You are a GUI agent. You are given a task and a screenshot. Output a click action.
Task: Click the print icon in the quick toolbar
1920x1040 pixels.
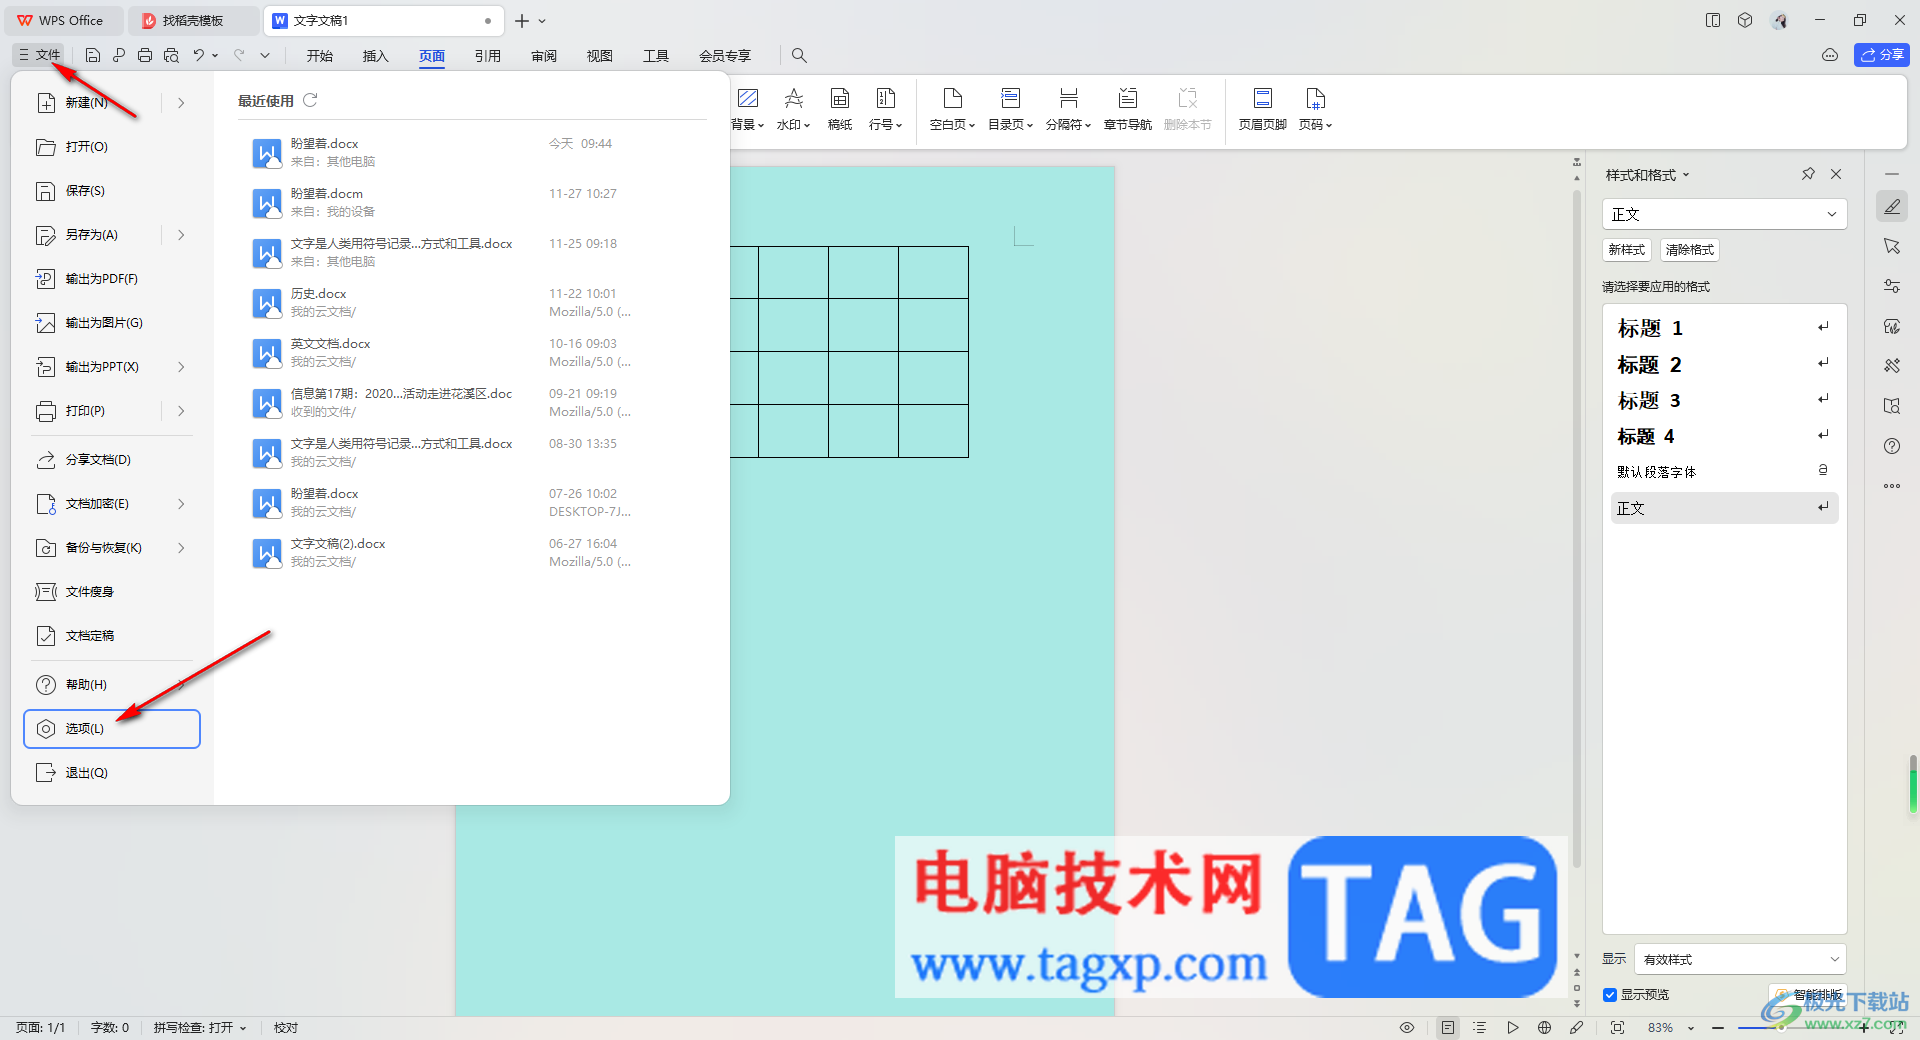click(145, 56)
